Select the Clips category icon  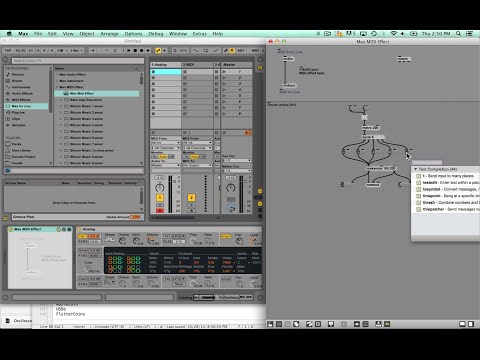(x=8, y=119)
